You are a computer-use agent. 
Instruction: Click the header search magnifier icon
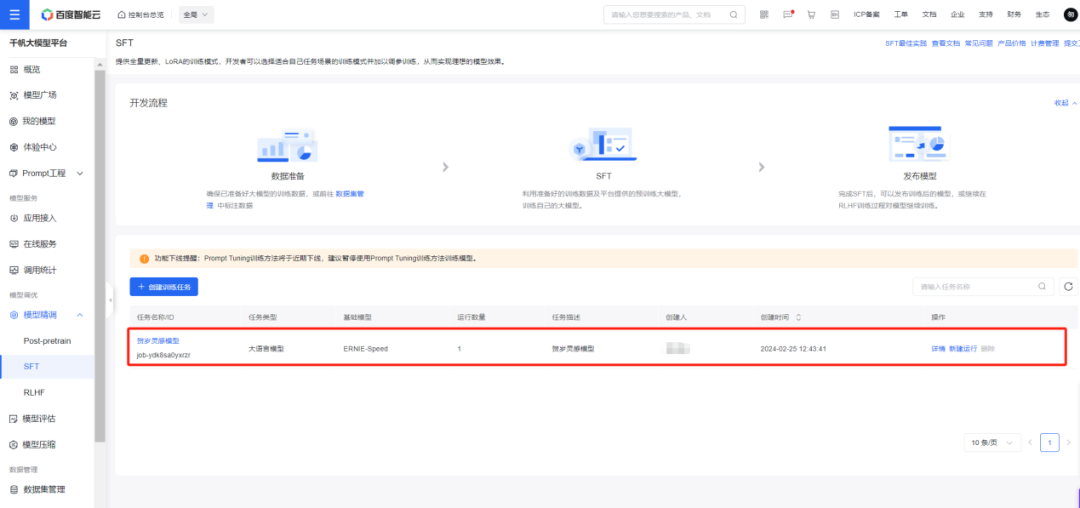[734, 14]
